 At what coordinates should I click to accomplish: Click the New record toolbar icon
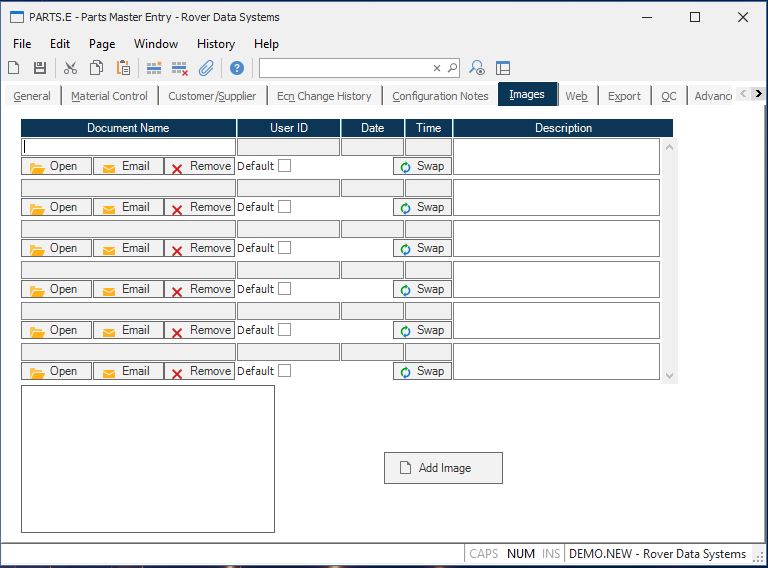(x=14, y=68)
